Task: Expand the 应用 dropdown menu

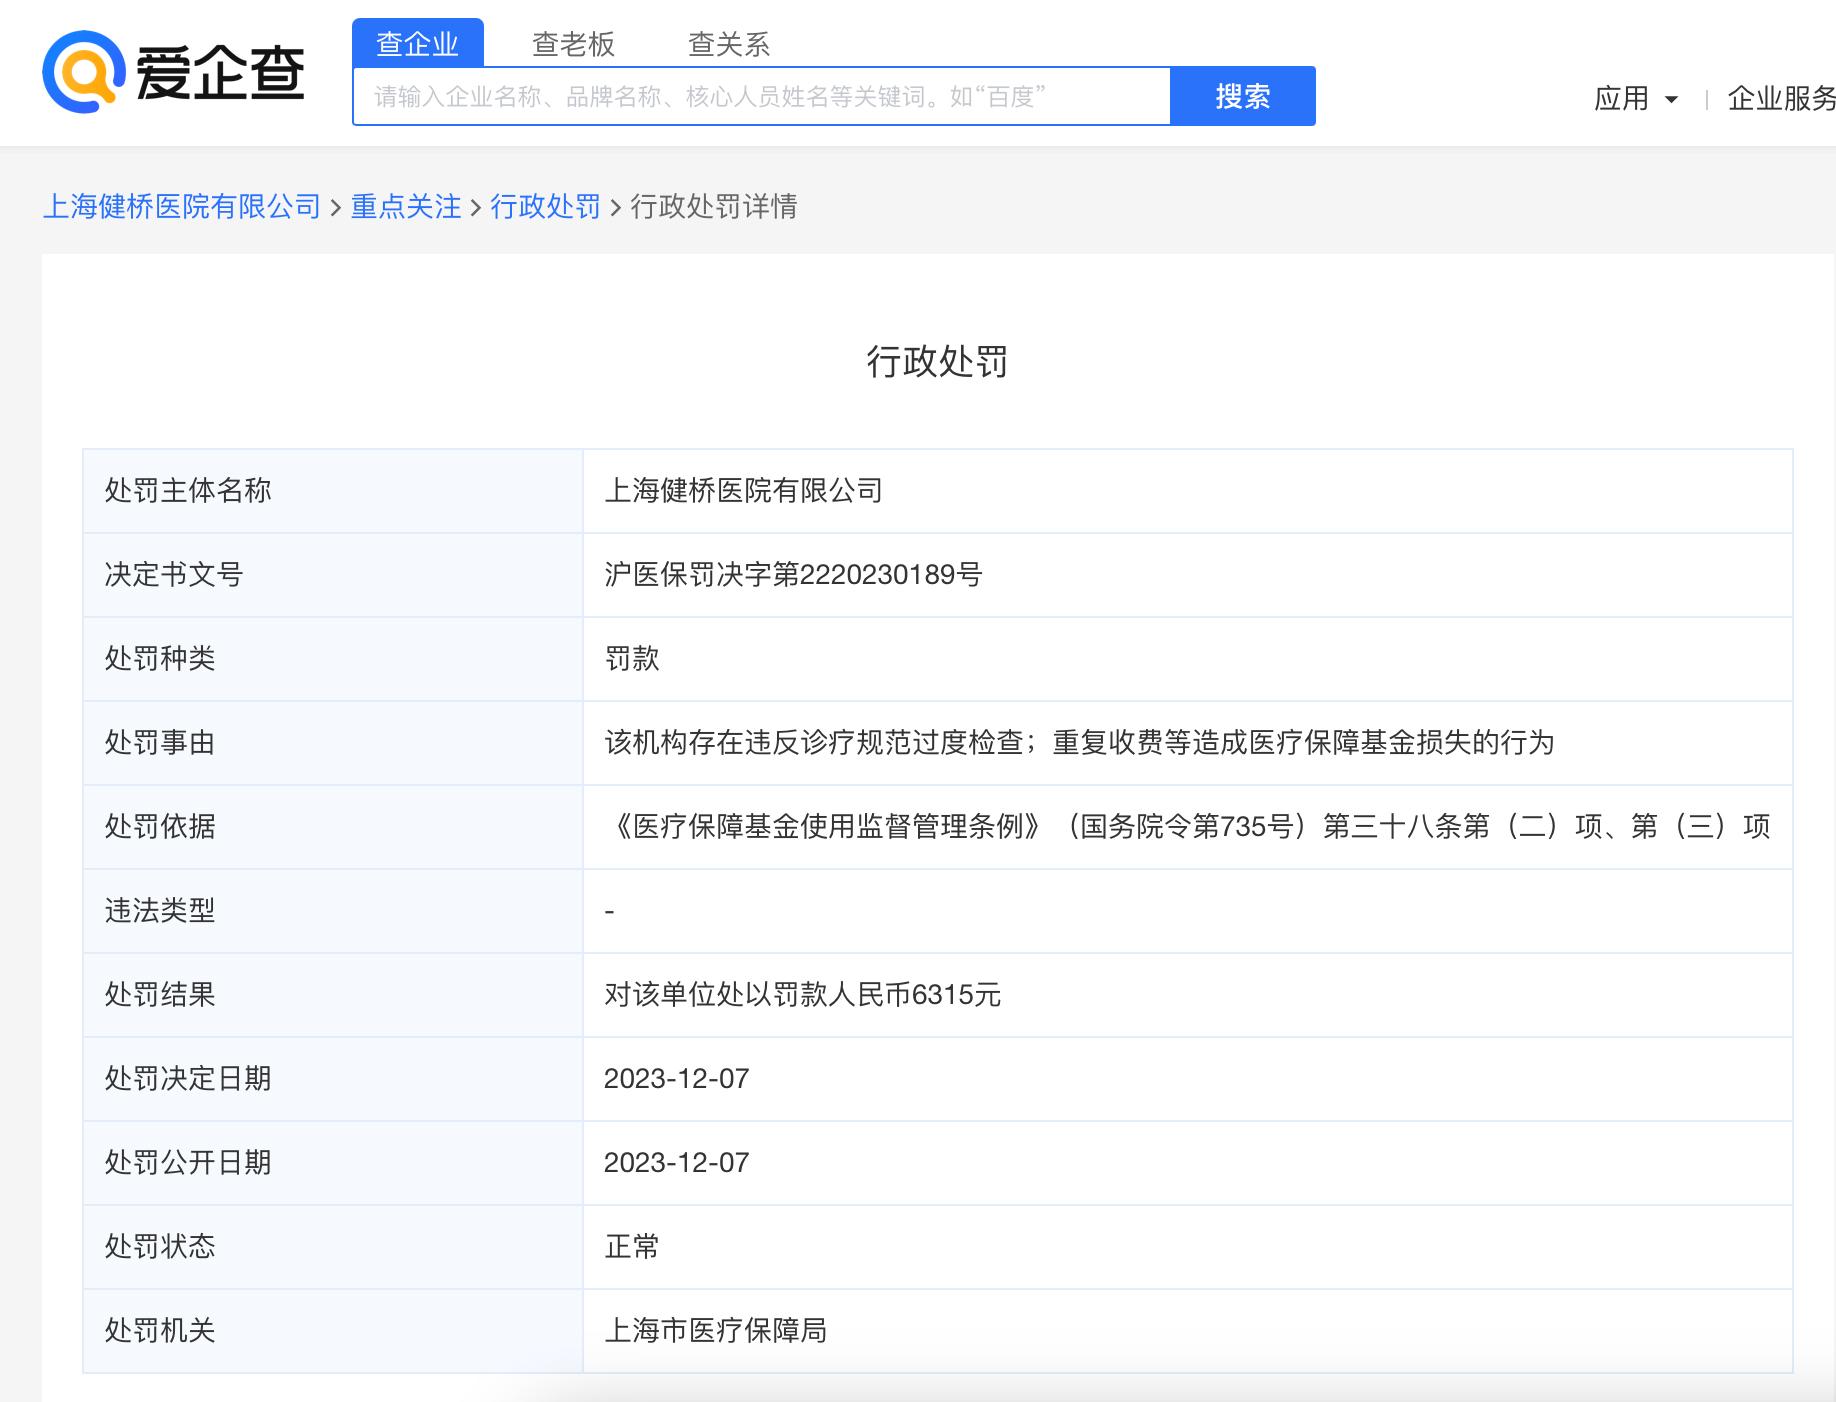Action: pos(1621,98)
